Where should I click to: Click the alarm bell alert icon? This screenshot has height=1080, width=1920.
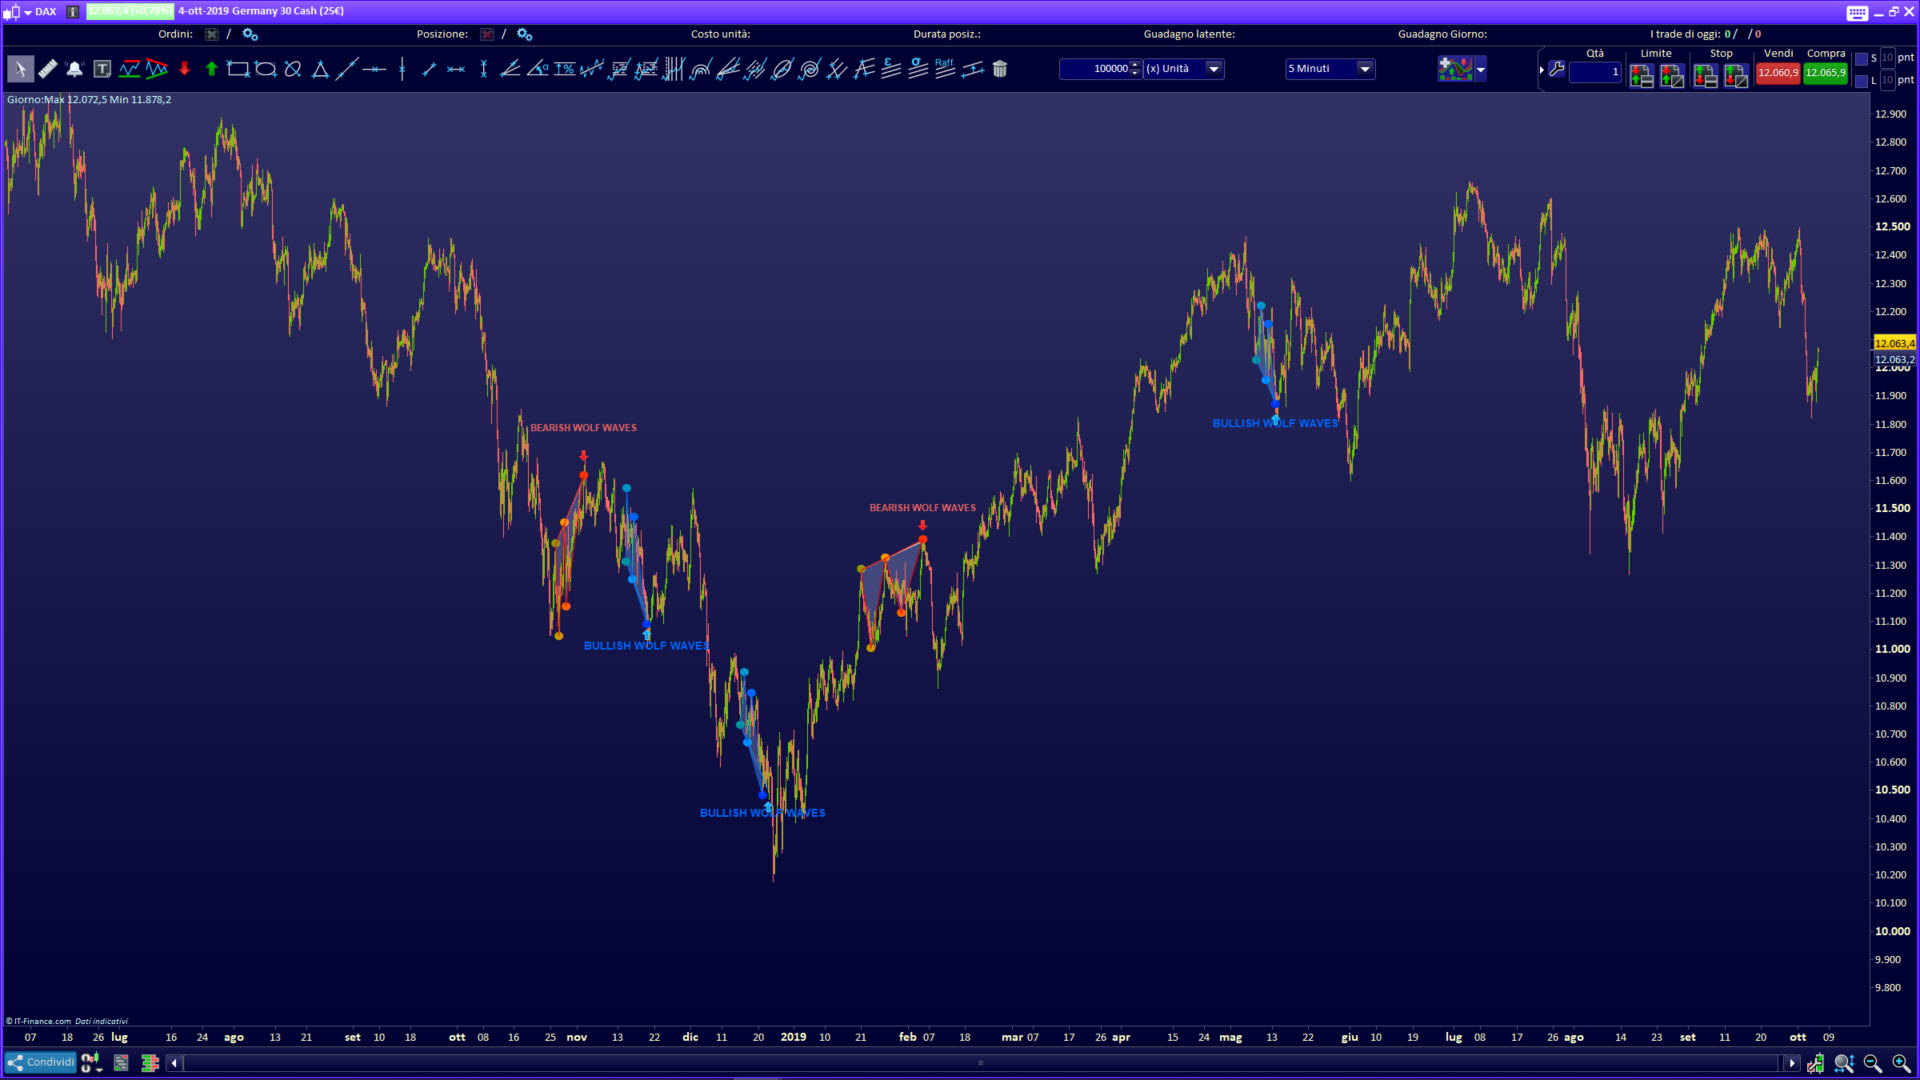(74, 69)
